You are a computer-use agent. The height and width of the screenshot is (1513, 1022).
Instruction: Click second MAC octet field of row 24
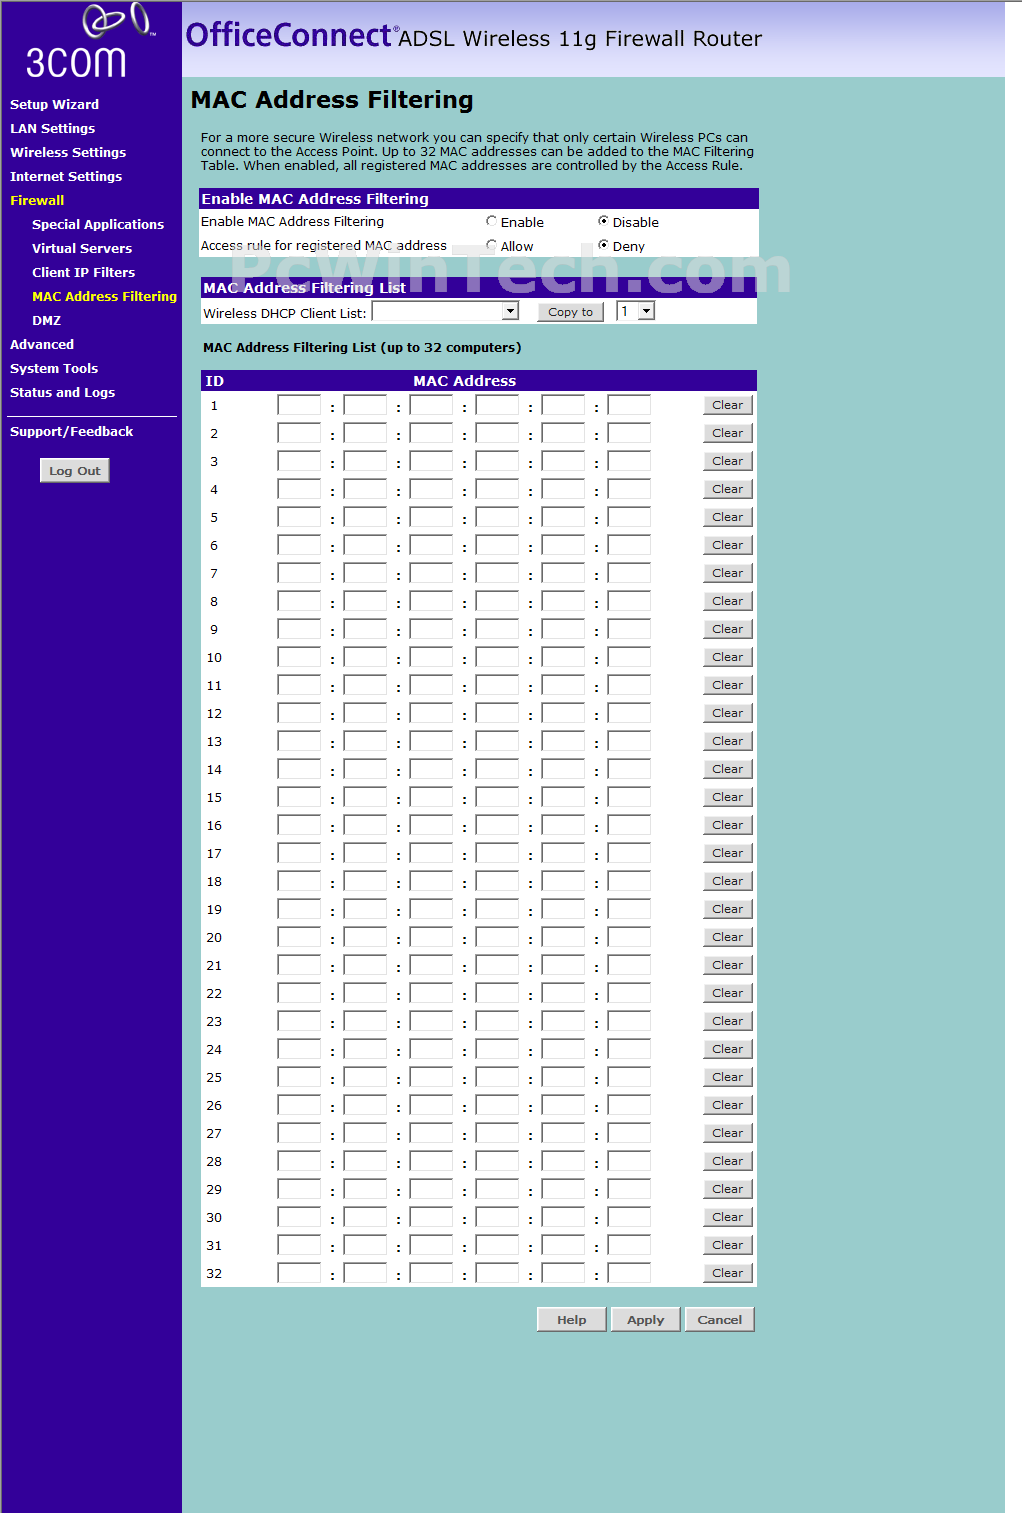[x=365, y=1049]
